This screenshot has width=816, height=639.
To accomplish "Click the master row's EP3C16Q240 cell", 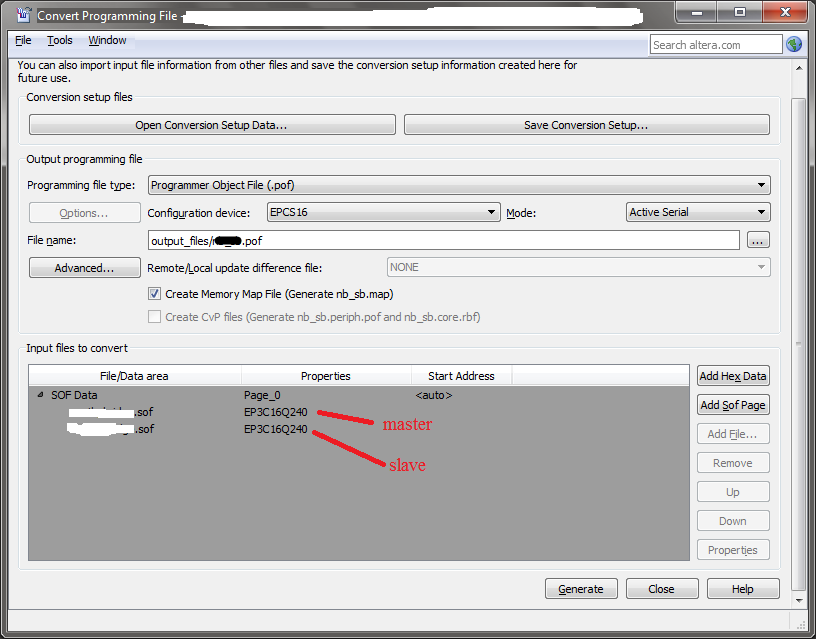I will coord(276,412).
